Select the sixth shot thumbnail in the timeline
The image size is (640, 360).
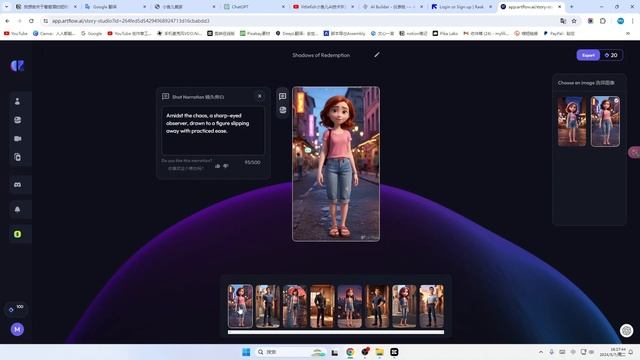tap(377, 306)
